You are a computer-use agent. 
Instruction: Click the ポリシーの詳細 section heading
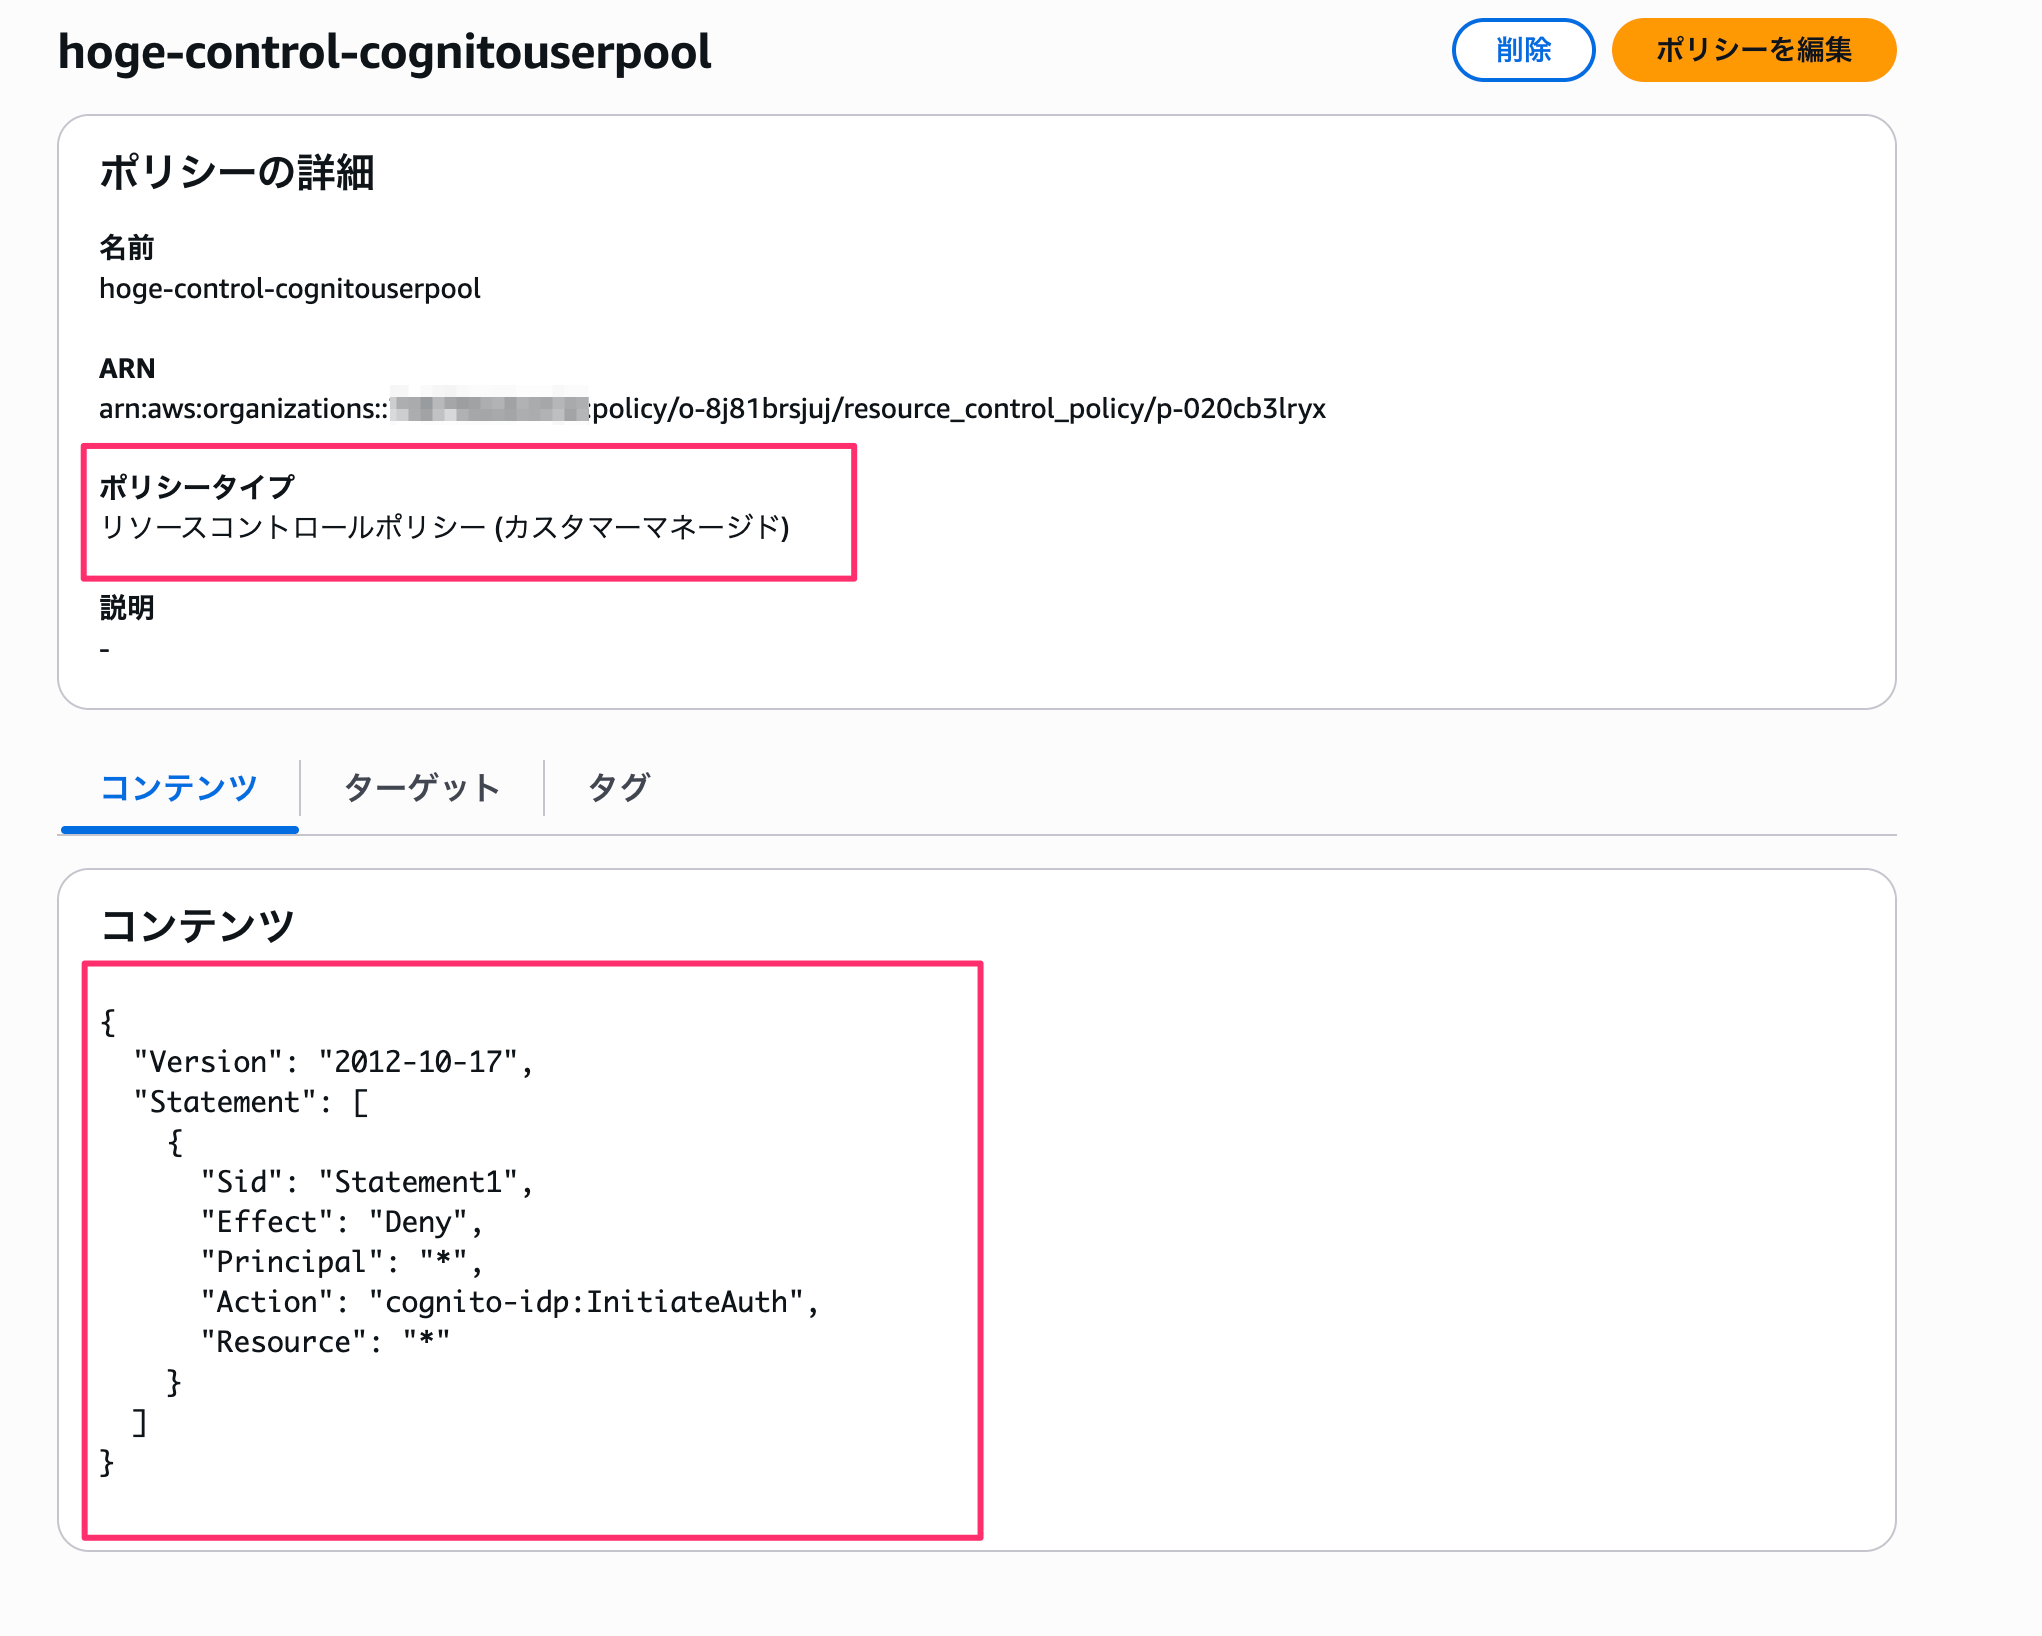[236, 172]
